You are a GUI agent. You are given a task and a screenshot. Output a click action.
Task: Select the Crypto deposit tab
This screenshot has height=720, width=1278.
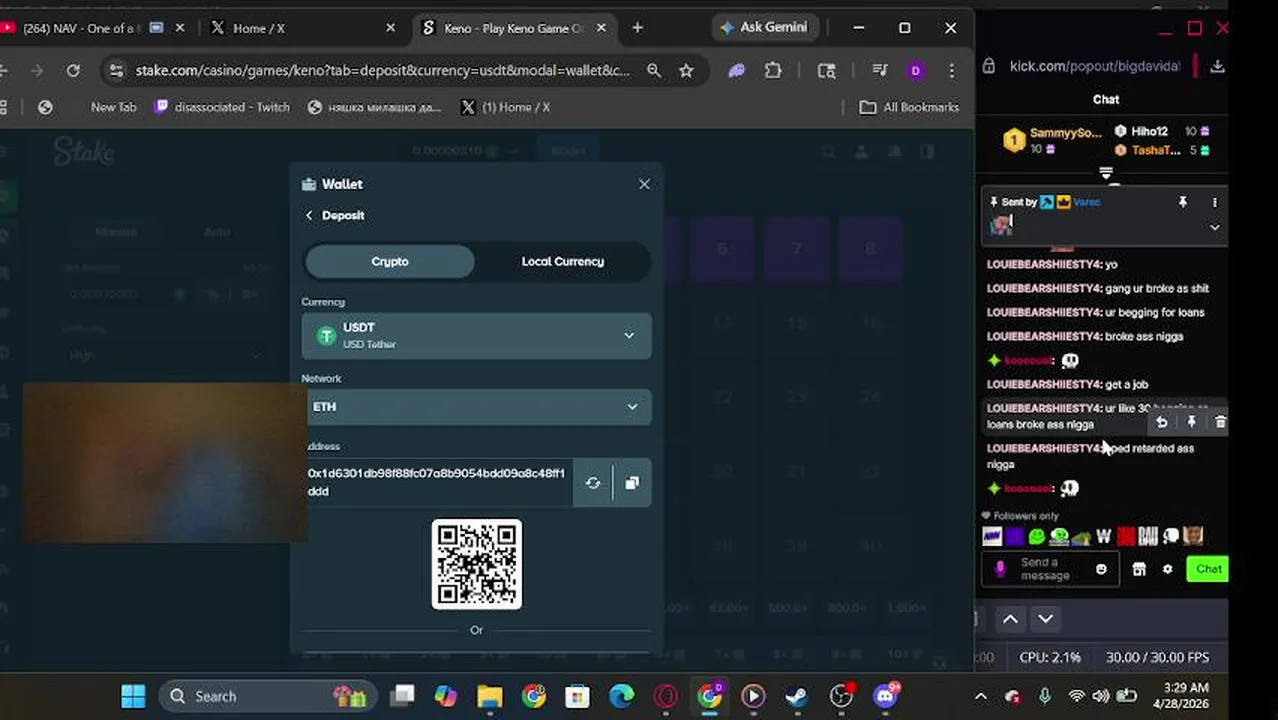tap(390, 261)
